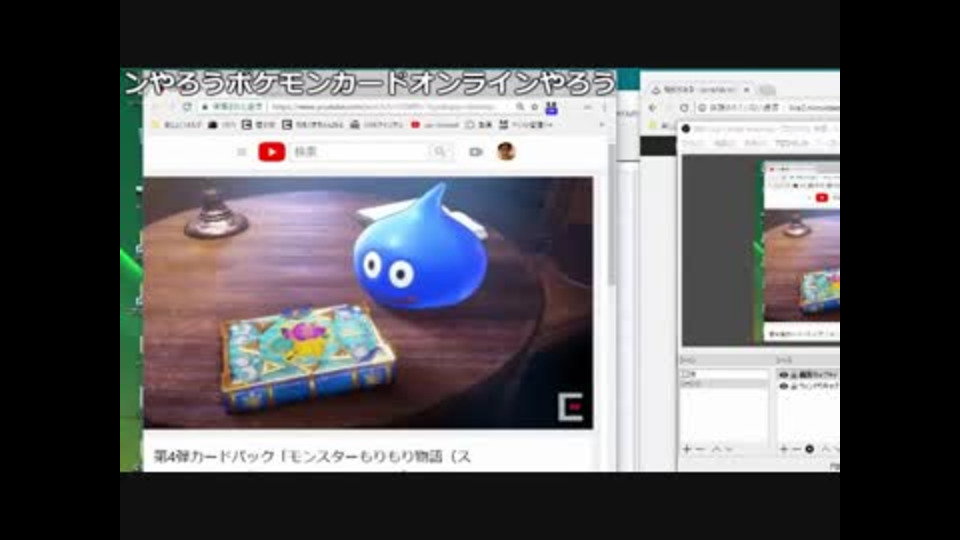
Task: Remove the source with the sources minus button
Action: coord(796,449)
